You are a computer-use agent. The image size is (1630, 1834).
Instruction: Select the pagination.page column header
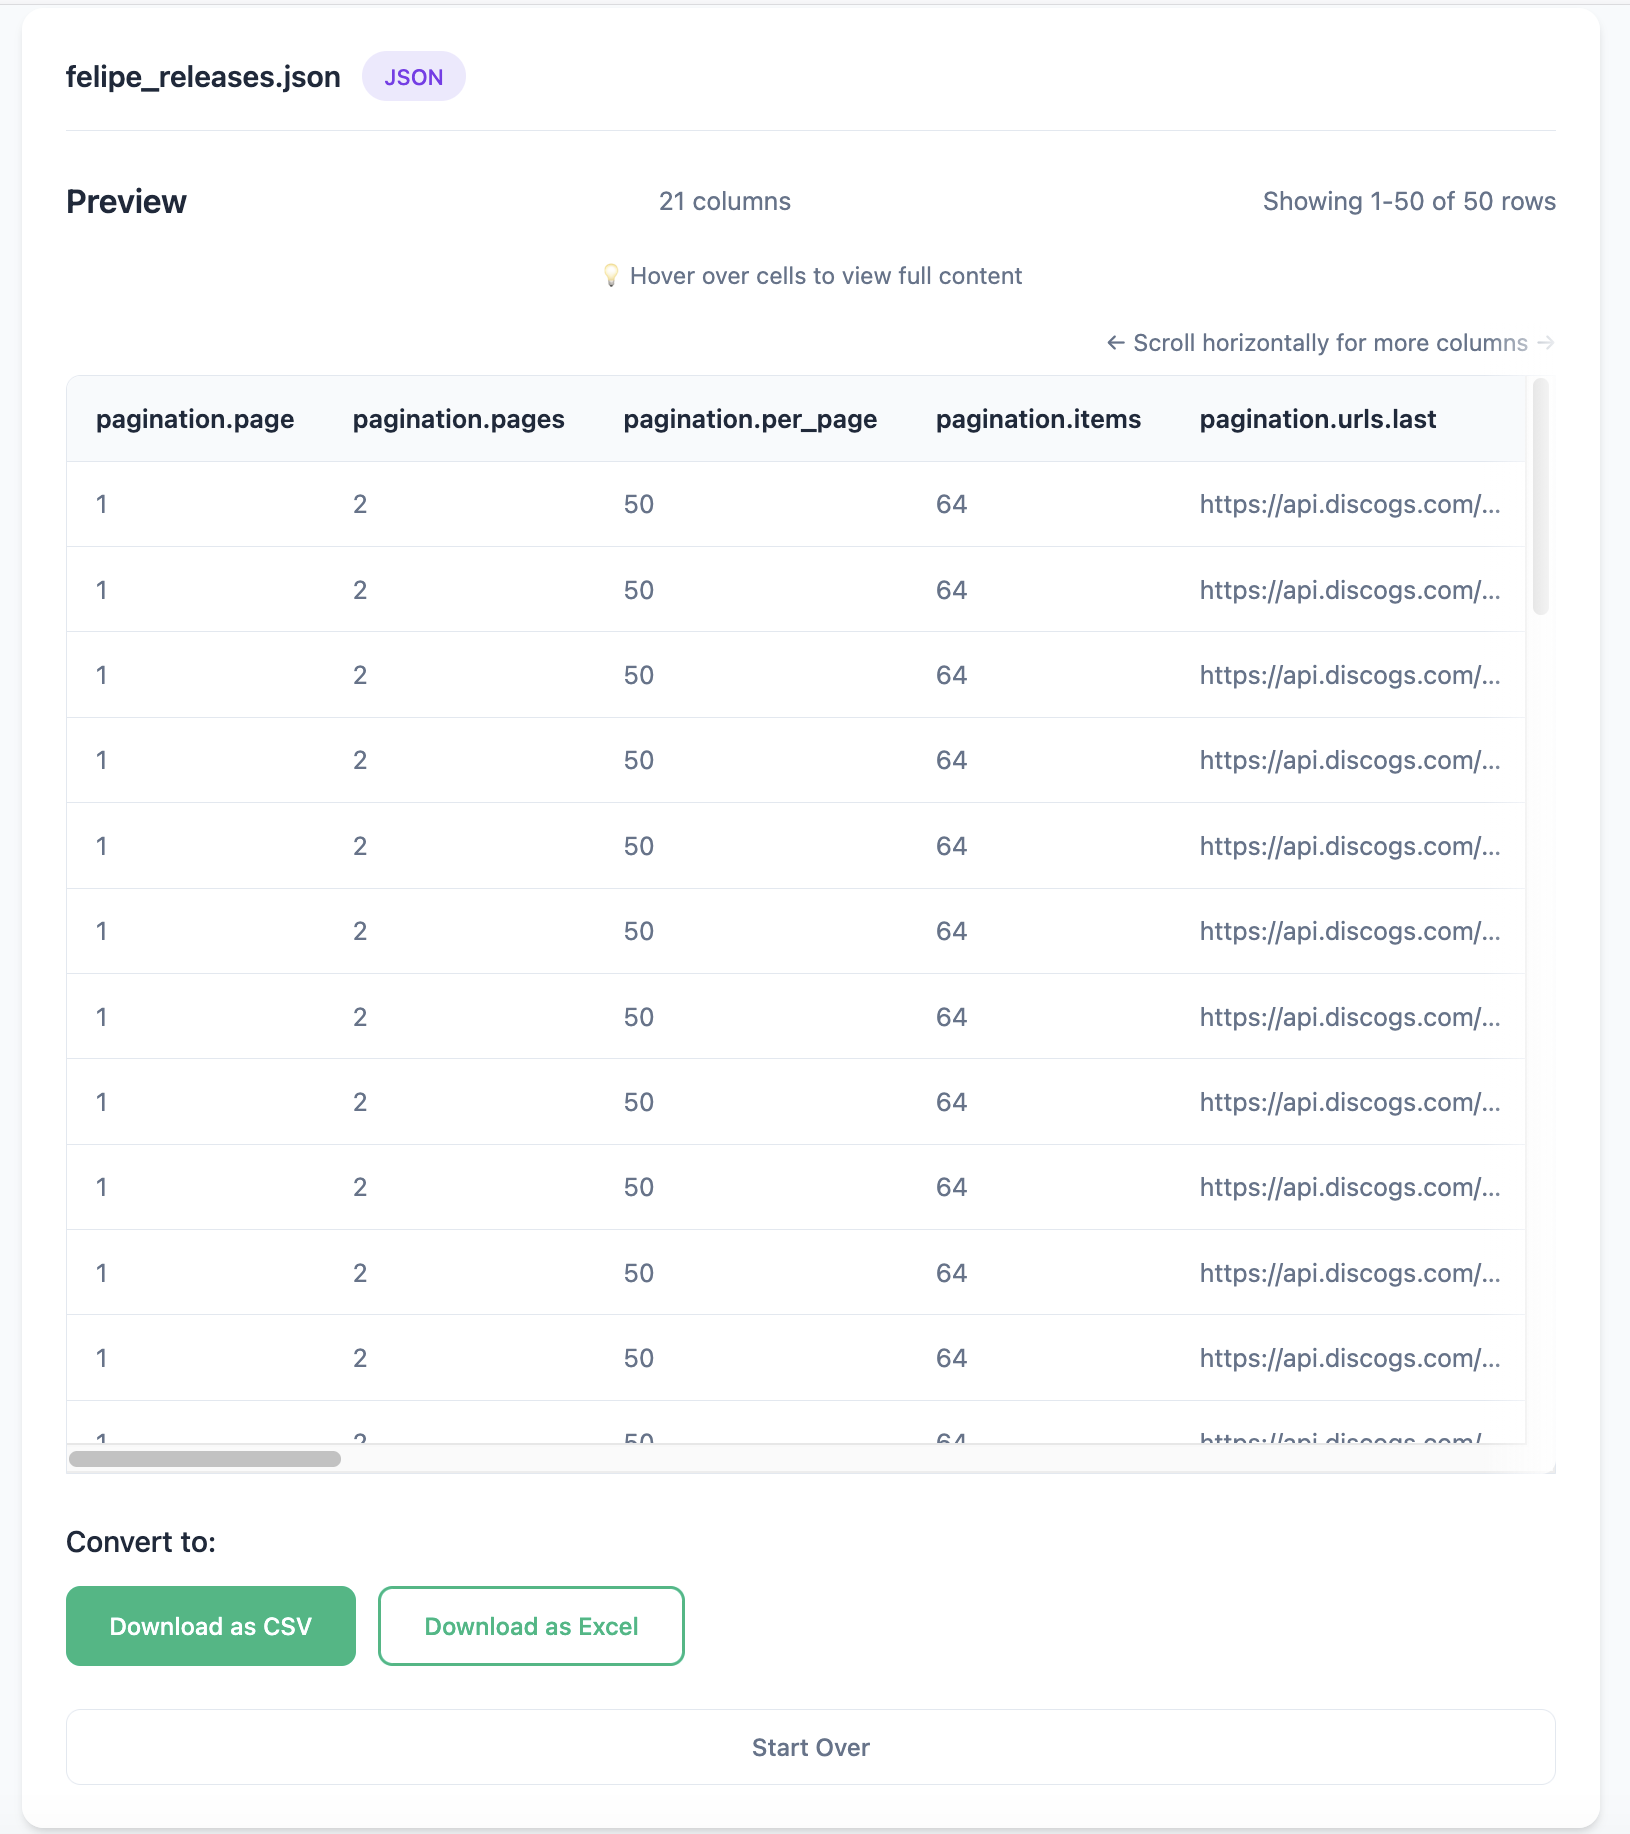(194, 419)
